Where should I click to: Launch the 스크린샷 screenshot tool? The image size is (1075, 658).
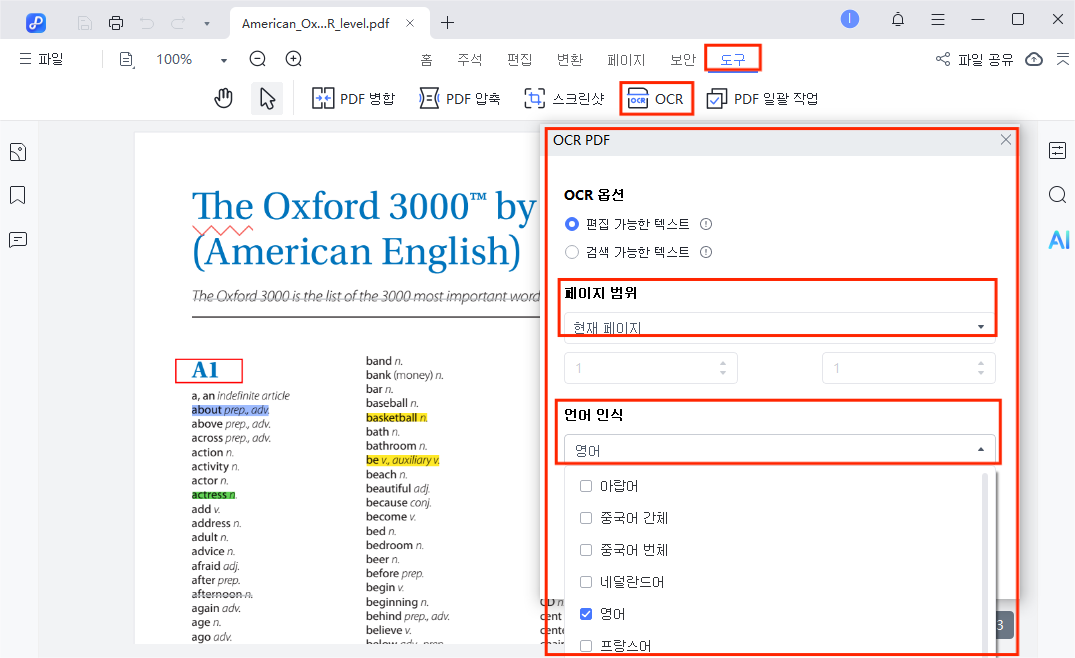563,97
